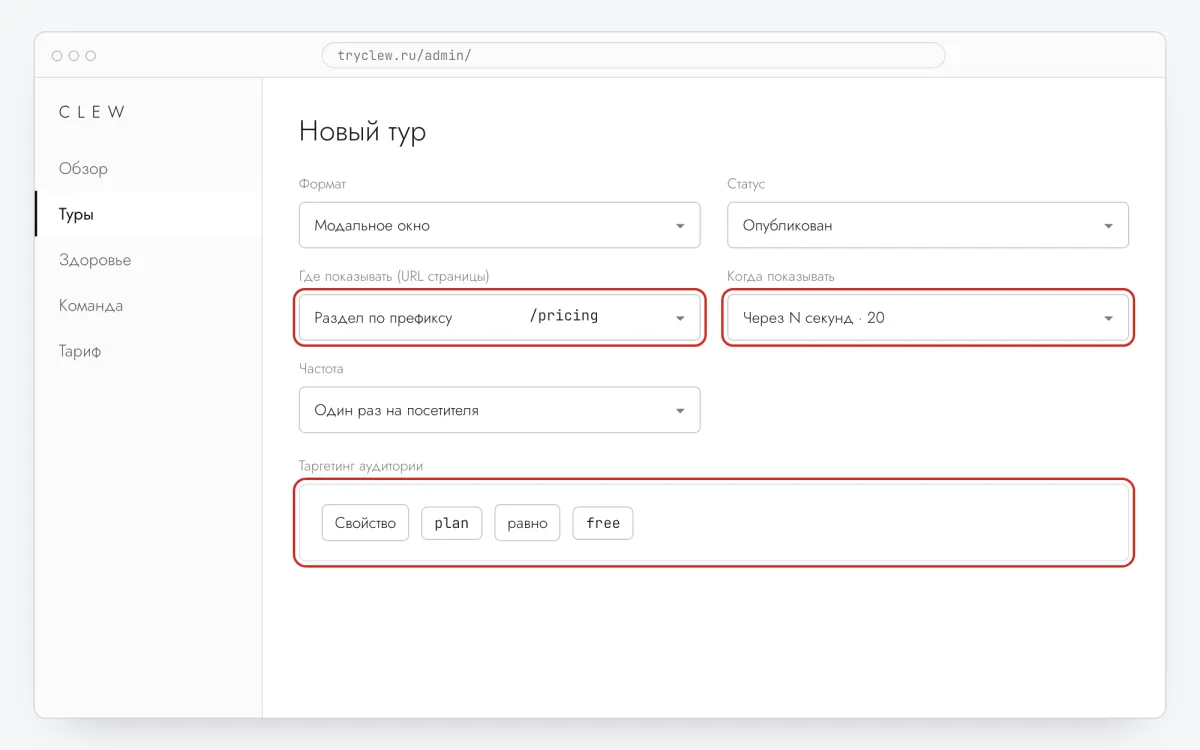1200x750 pixels.
Task: Click the plan property chip
Action: tap(451, 523)
